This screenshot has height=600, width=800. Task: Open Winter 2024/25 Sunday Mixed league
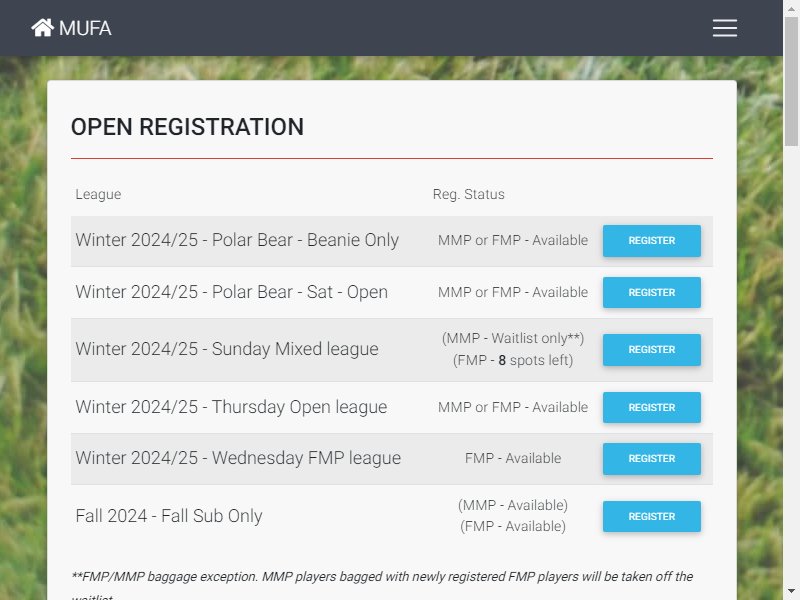tap(227, 349)
